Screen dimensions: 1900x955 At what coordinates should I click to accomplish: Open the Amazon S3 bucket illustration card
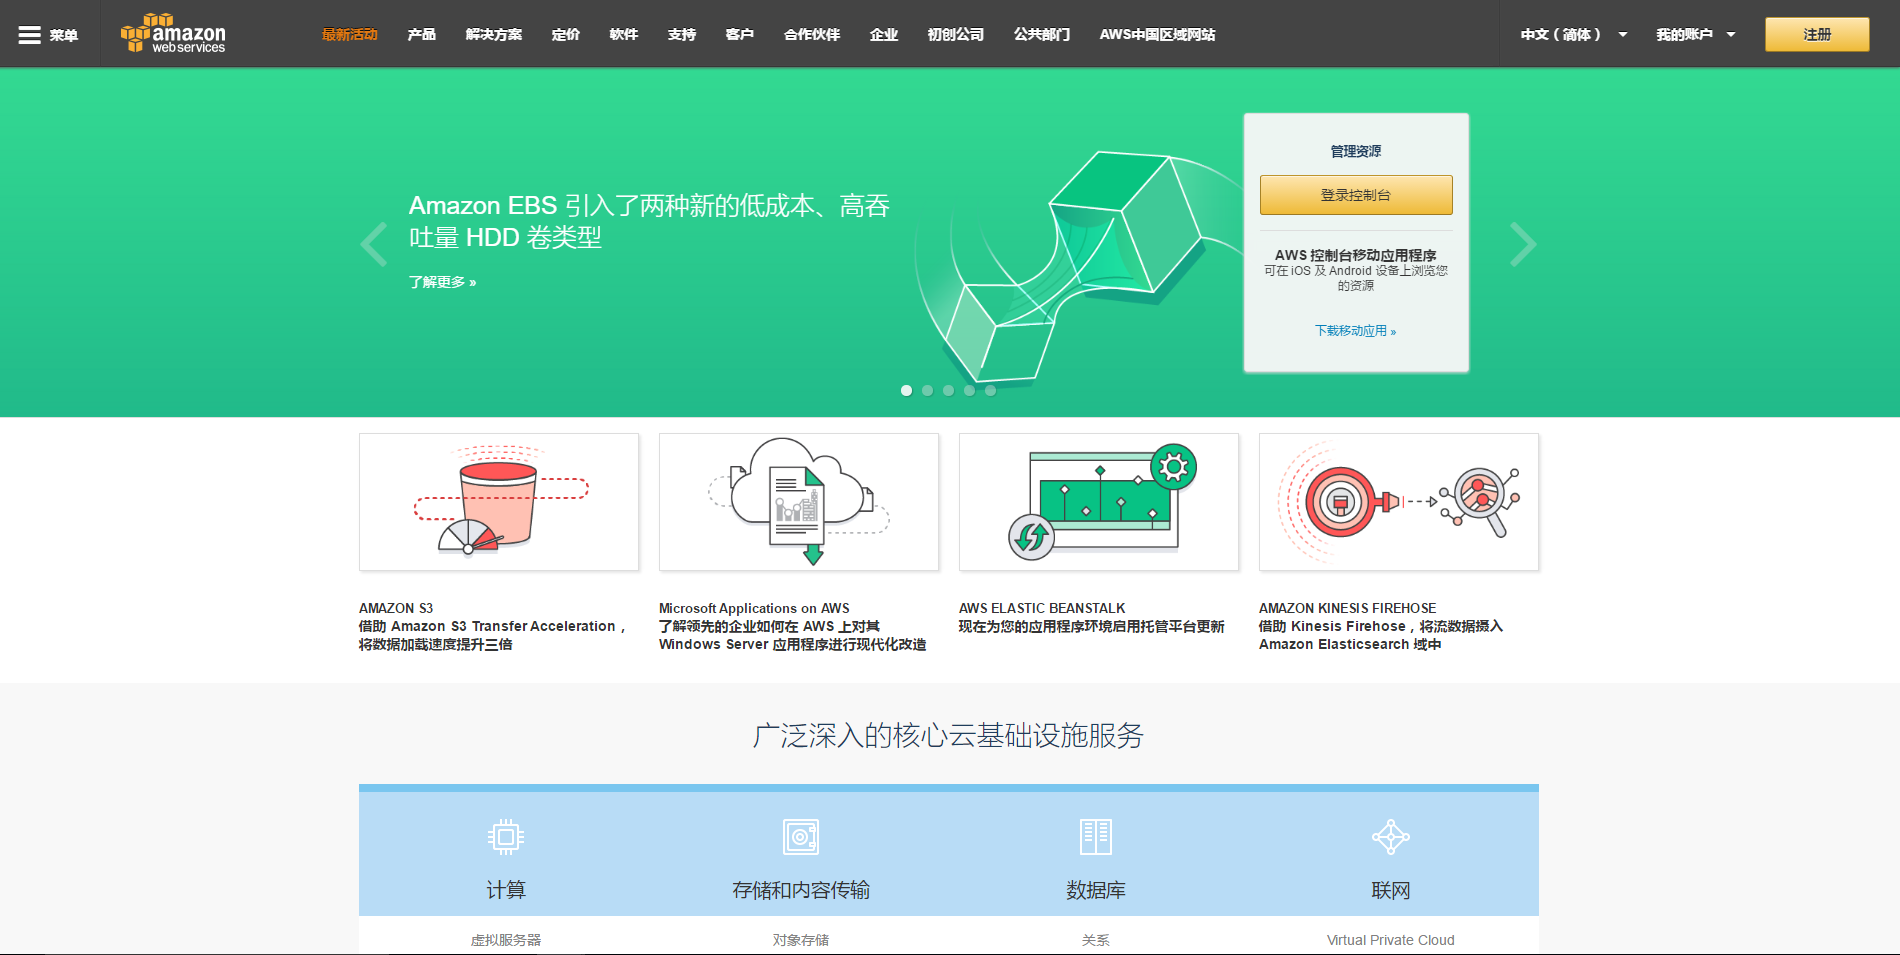(499, 502)
